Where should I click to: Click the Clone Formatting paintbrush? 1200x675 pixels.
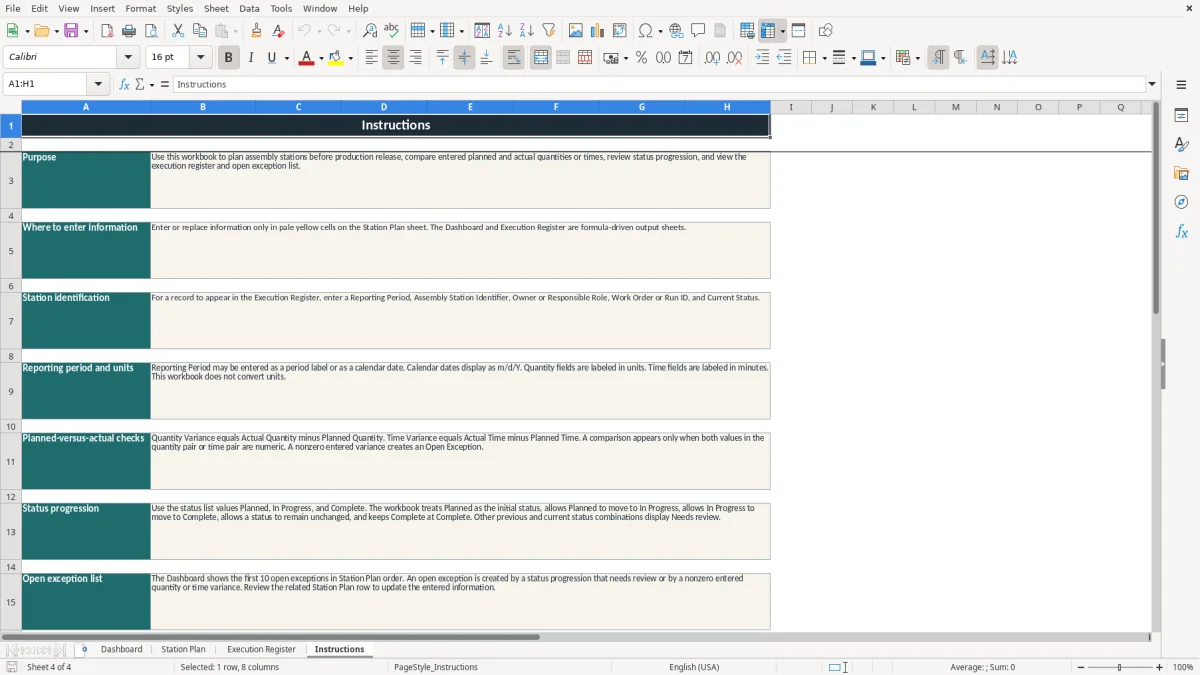pos(256,31)
